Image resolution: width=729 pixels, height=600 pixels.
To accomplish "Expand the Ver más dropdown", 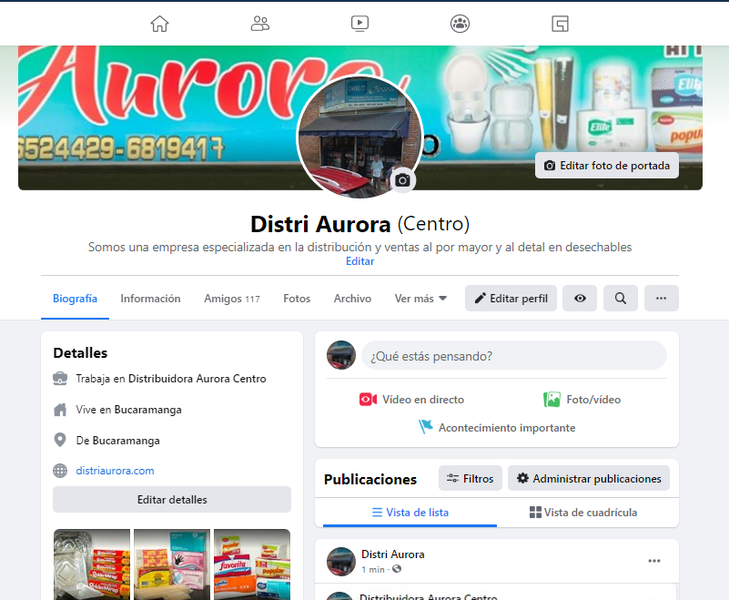I will [421, 298].
